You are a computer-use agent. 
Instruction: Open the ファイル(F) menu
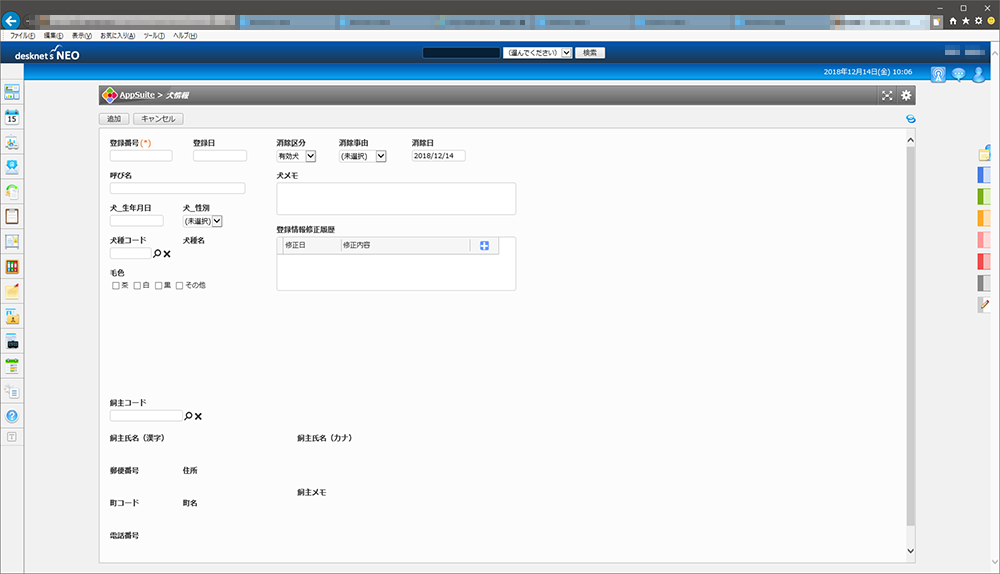[23, 35]
